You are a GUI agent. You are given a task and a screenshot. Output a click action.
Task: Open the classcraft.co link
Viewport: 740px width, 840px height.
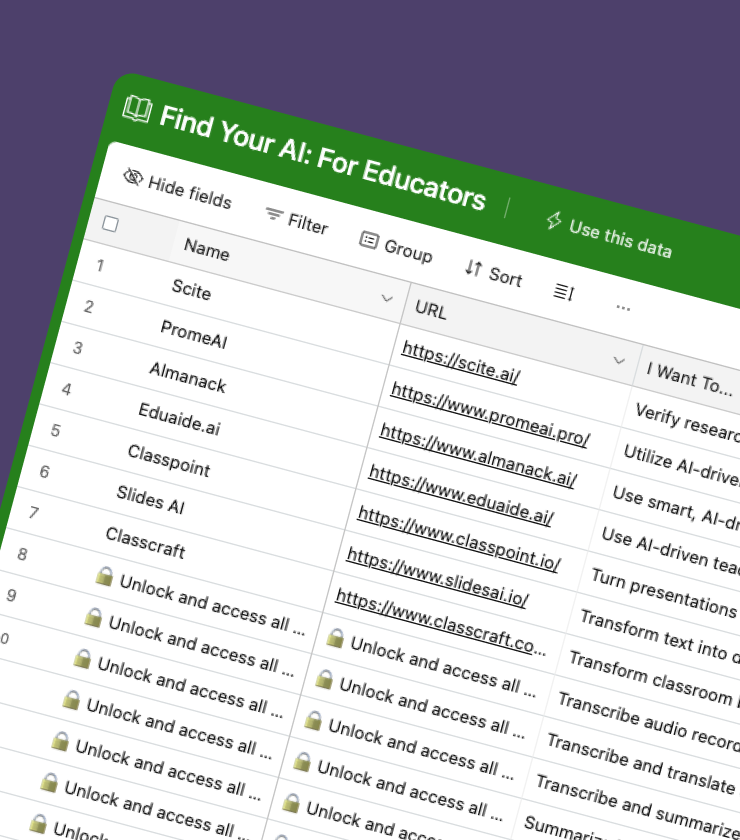440,621
